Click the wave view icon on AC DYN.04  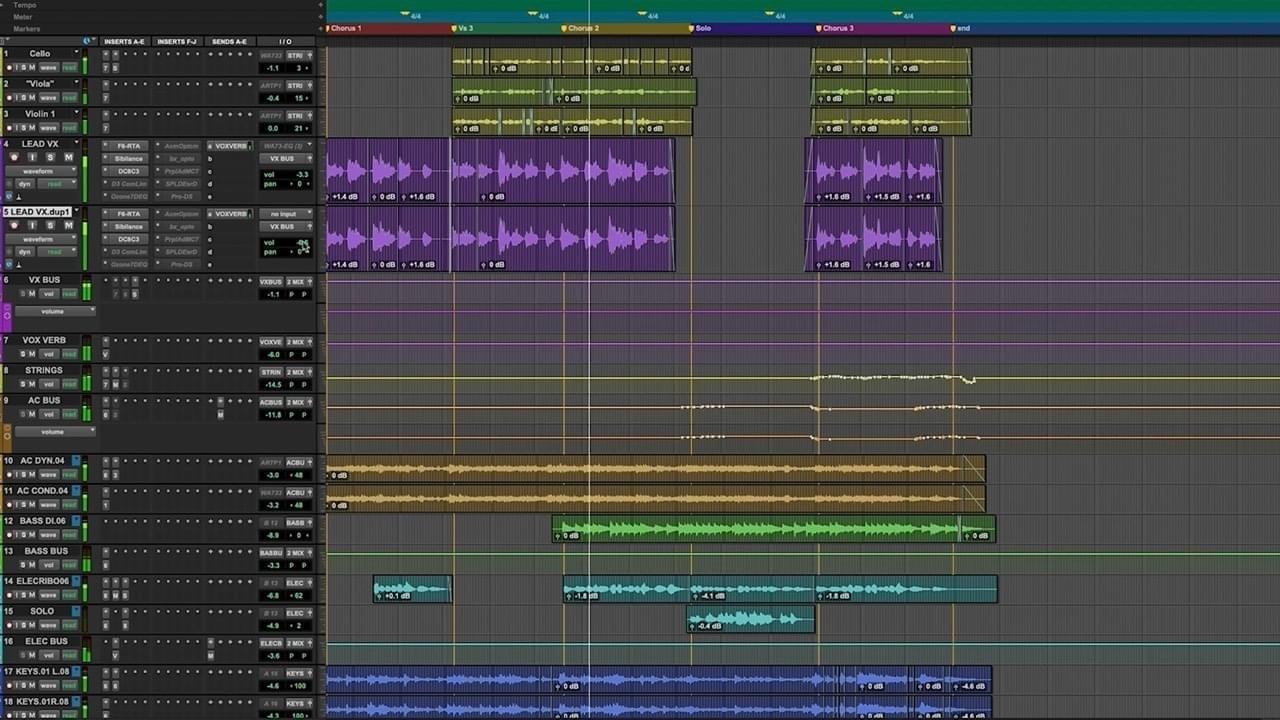(x=48, y=474)
